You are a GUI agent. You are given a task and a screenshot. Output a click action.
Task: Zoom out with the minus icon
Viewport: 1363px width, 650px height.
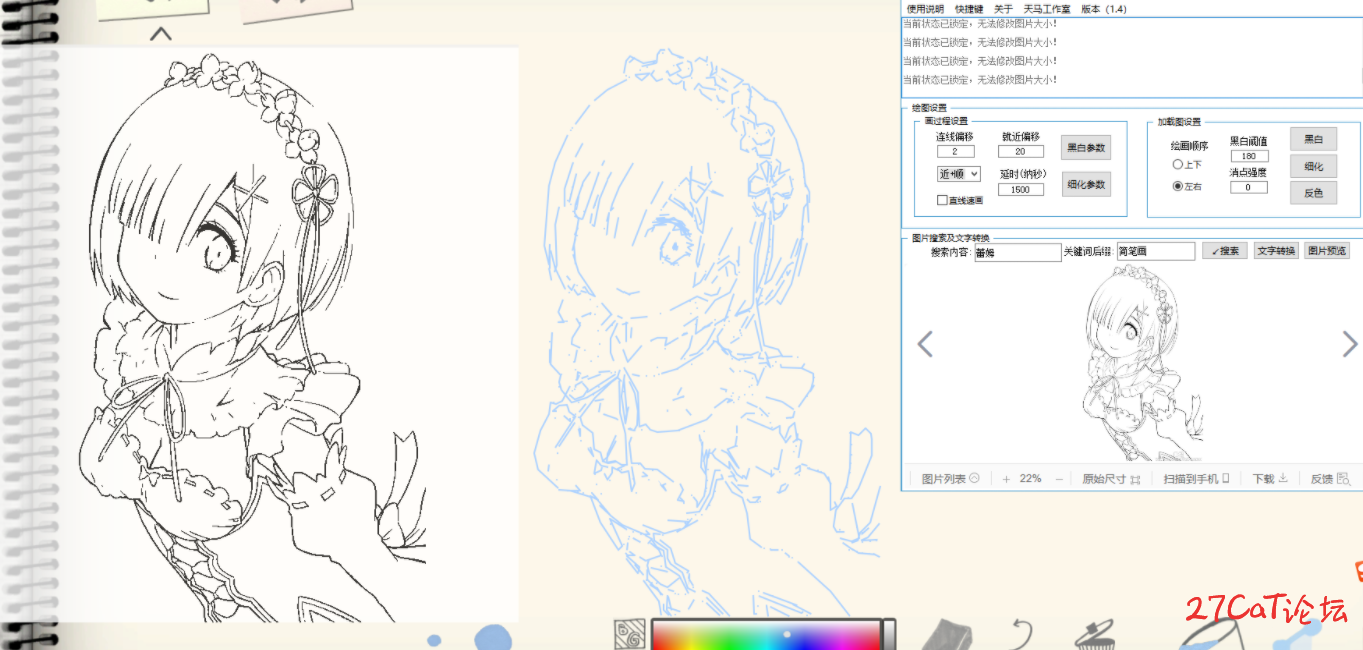click(1059, 479)
